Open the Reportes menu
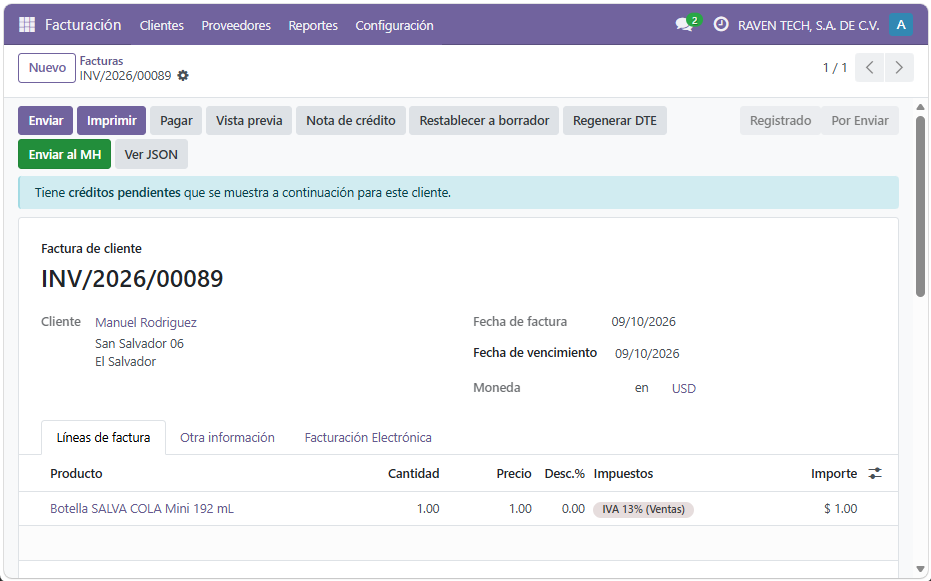931x581 pixels. (x=313, y=26)
